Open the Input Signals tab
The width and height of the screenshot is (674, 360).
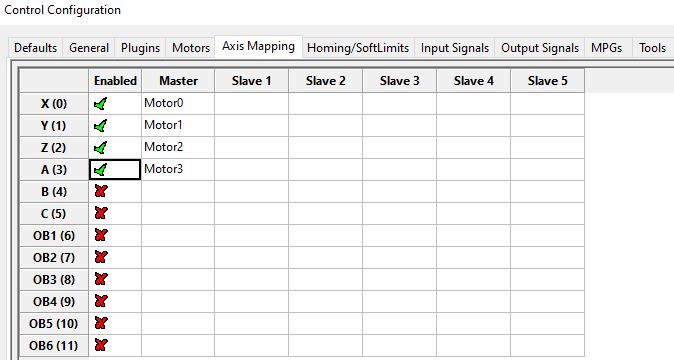tap(455, 48)
